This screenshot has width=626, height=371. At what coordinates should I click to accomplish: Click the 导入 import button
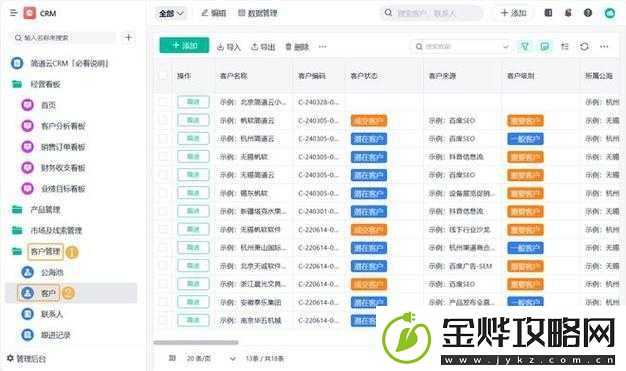tap(229, 47)
